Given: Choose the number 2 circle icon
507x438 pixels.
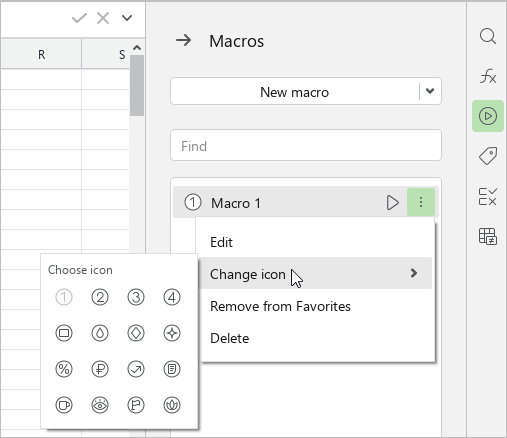Looking at the screenshot, I should (100, 297).
